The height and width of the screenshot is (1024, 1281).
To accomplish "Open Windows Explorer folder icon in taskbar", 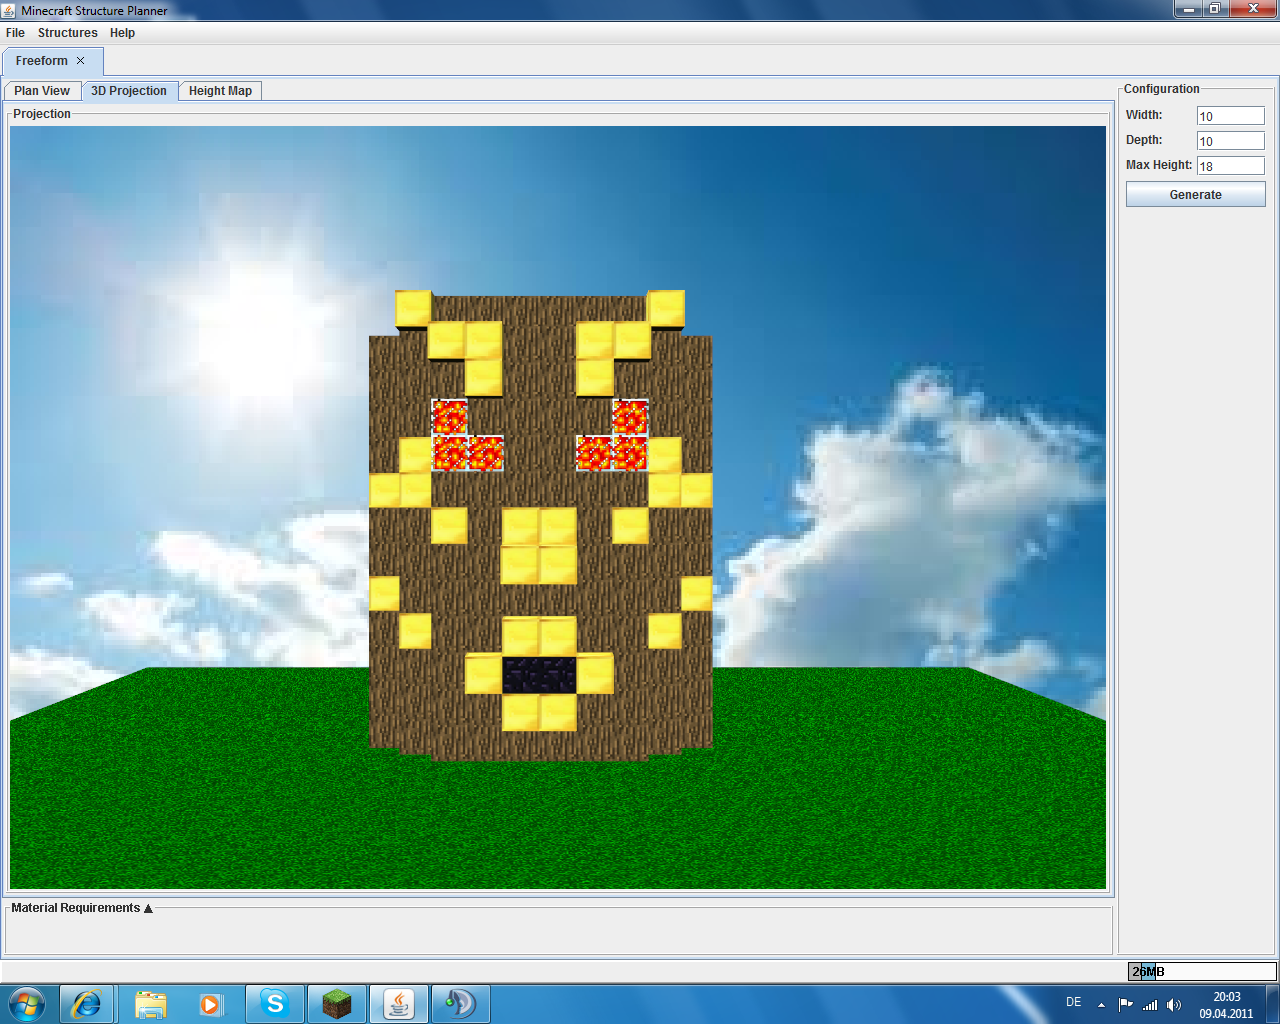I will coord(150,1003).
